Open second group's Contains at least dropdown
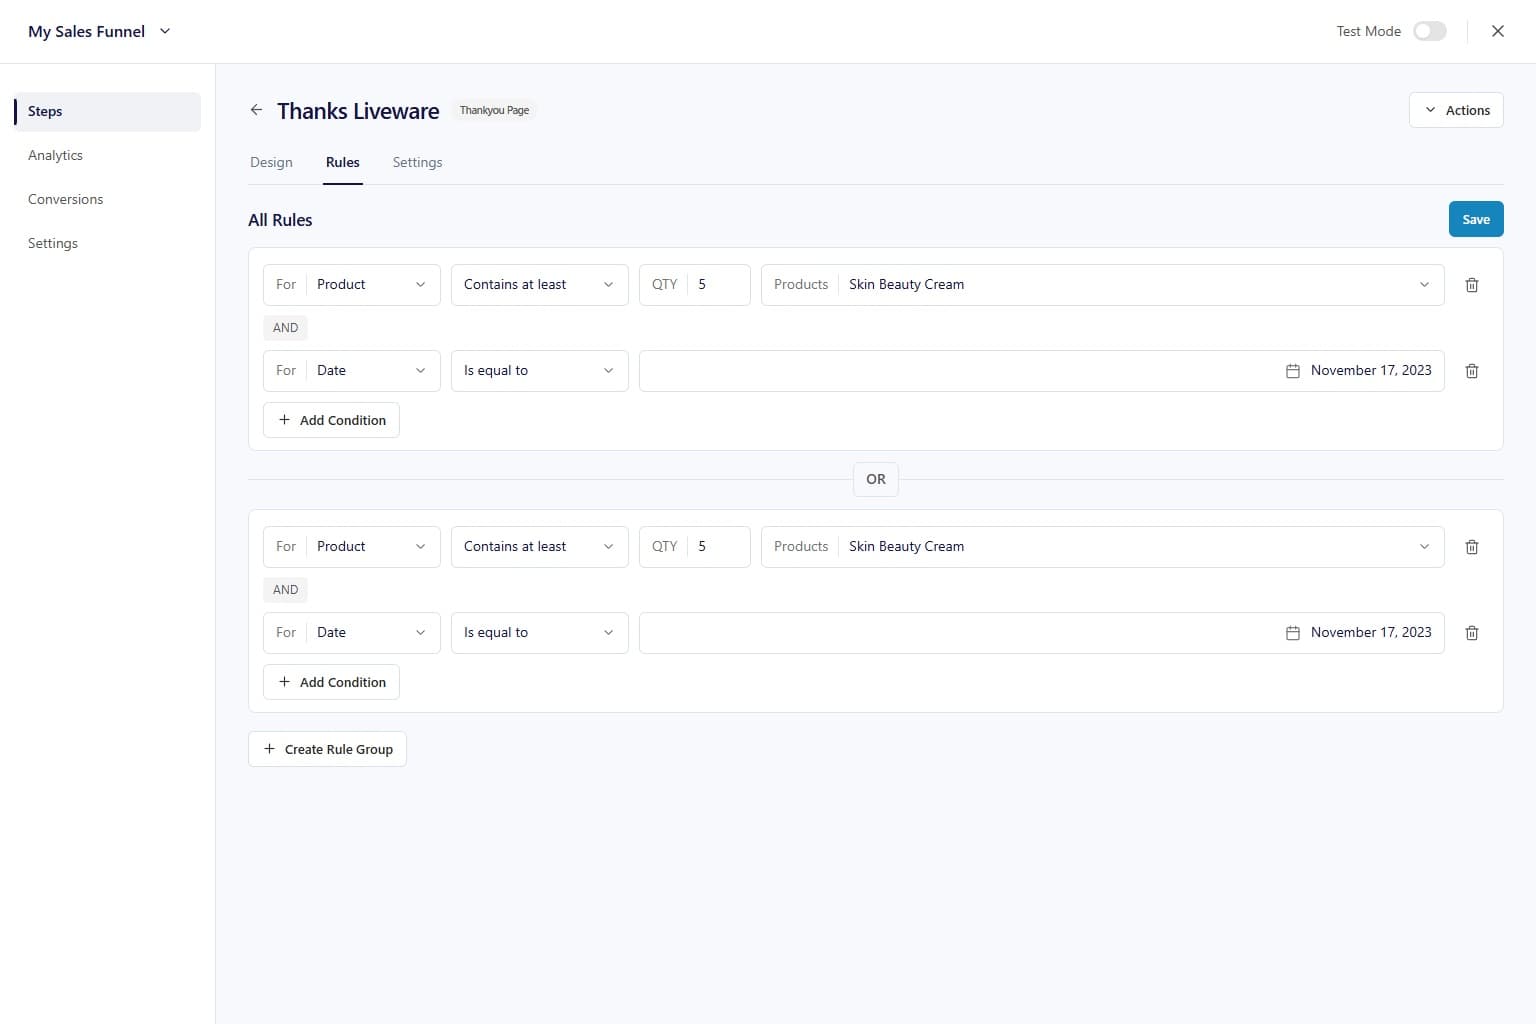This screenshot has width=1536, height=1024. coord(540,547)
